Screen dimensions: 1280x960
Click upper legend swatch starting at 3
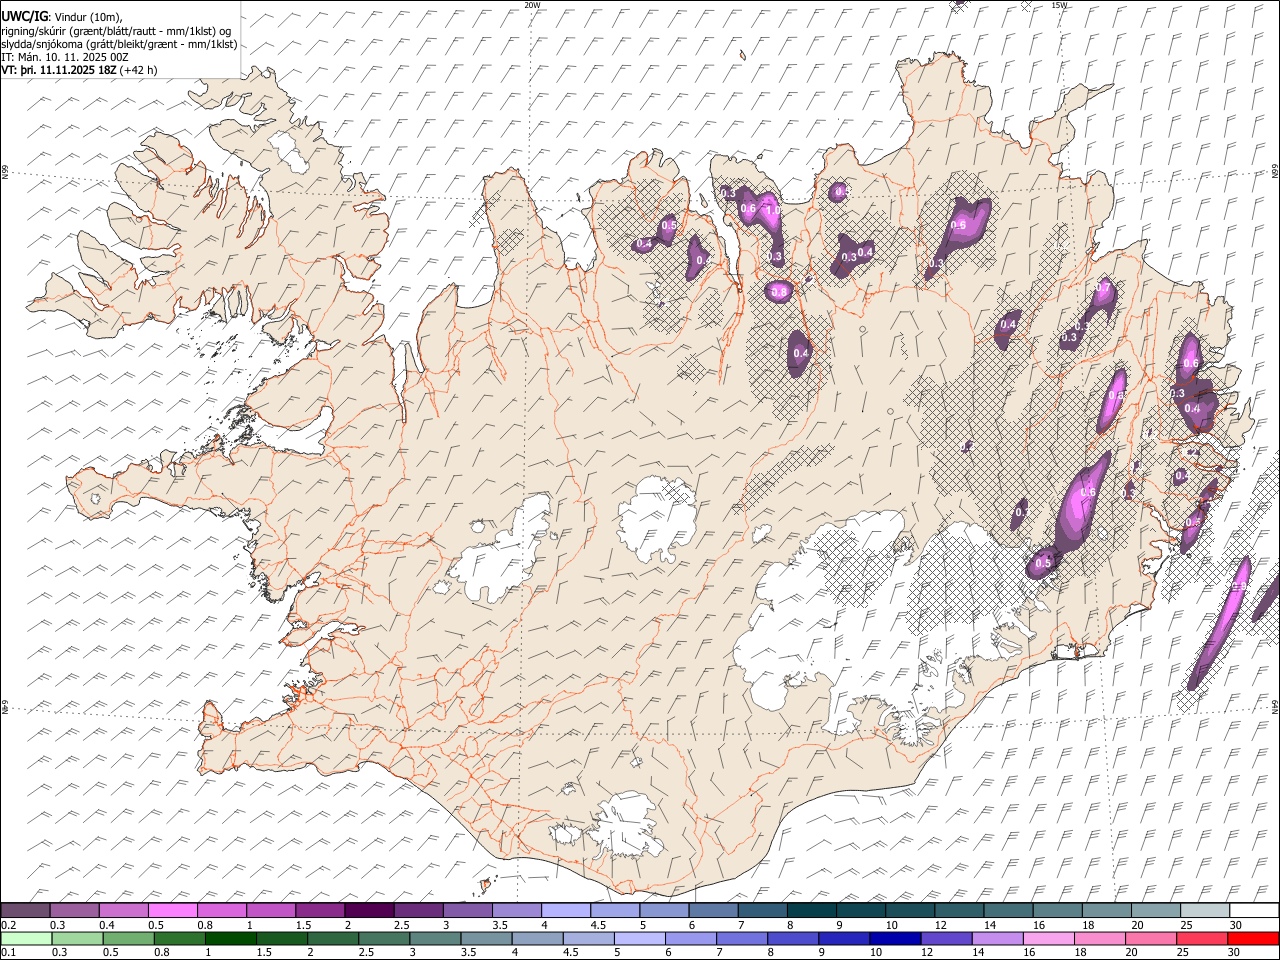(467, 911)
